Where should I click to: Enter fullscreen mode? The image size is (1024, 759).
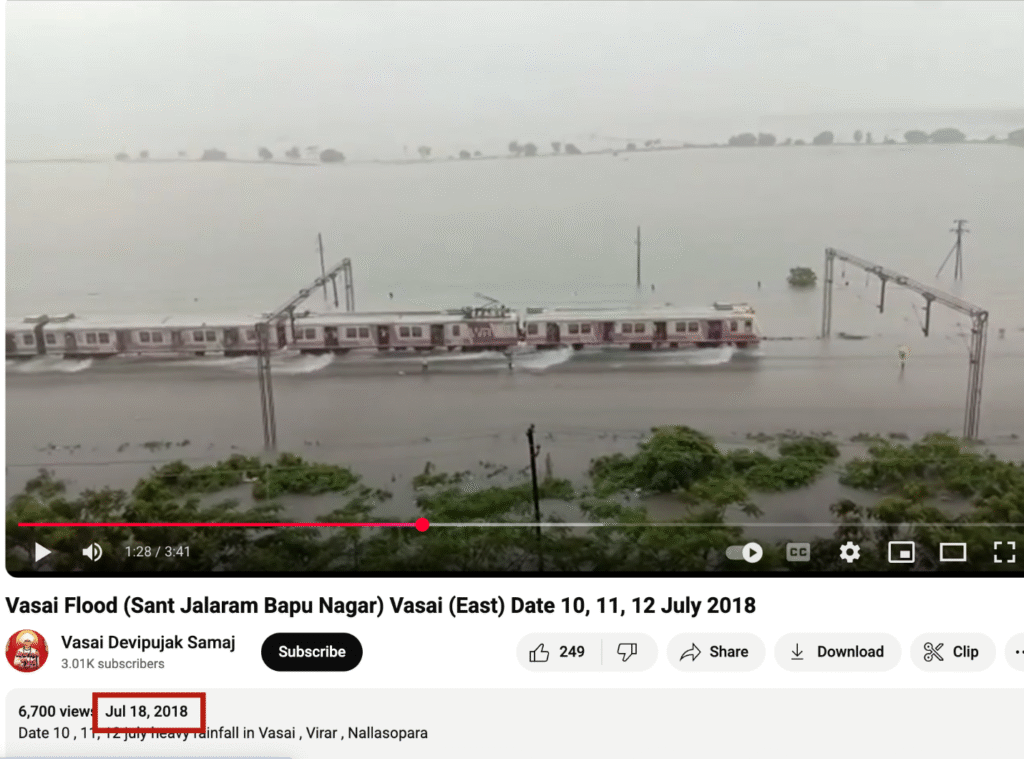(1004, 553)
